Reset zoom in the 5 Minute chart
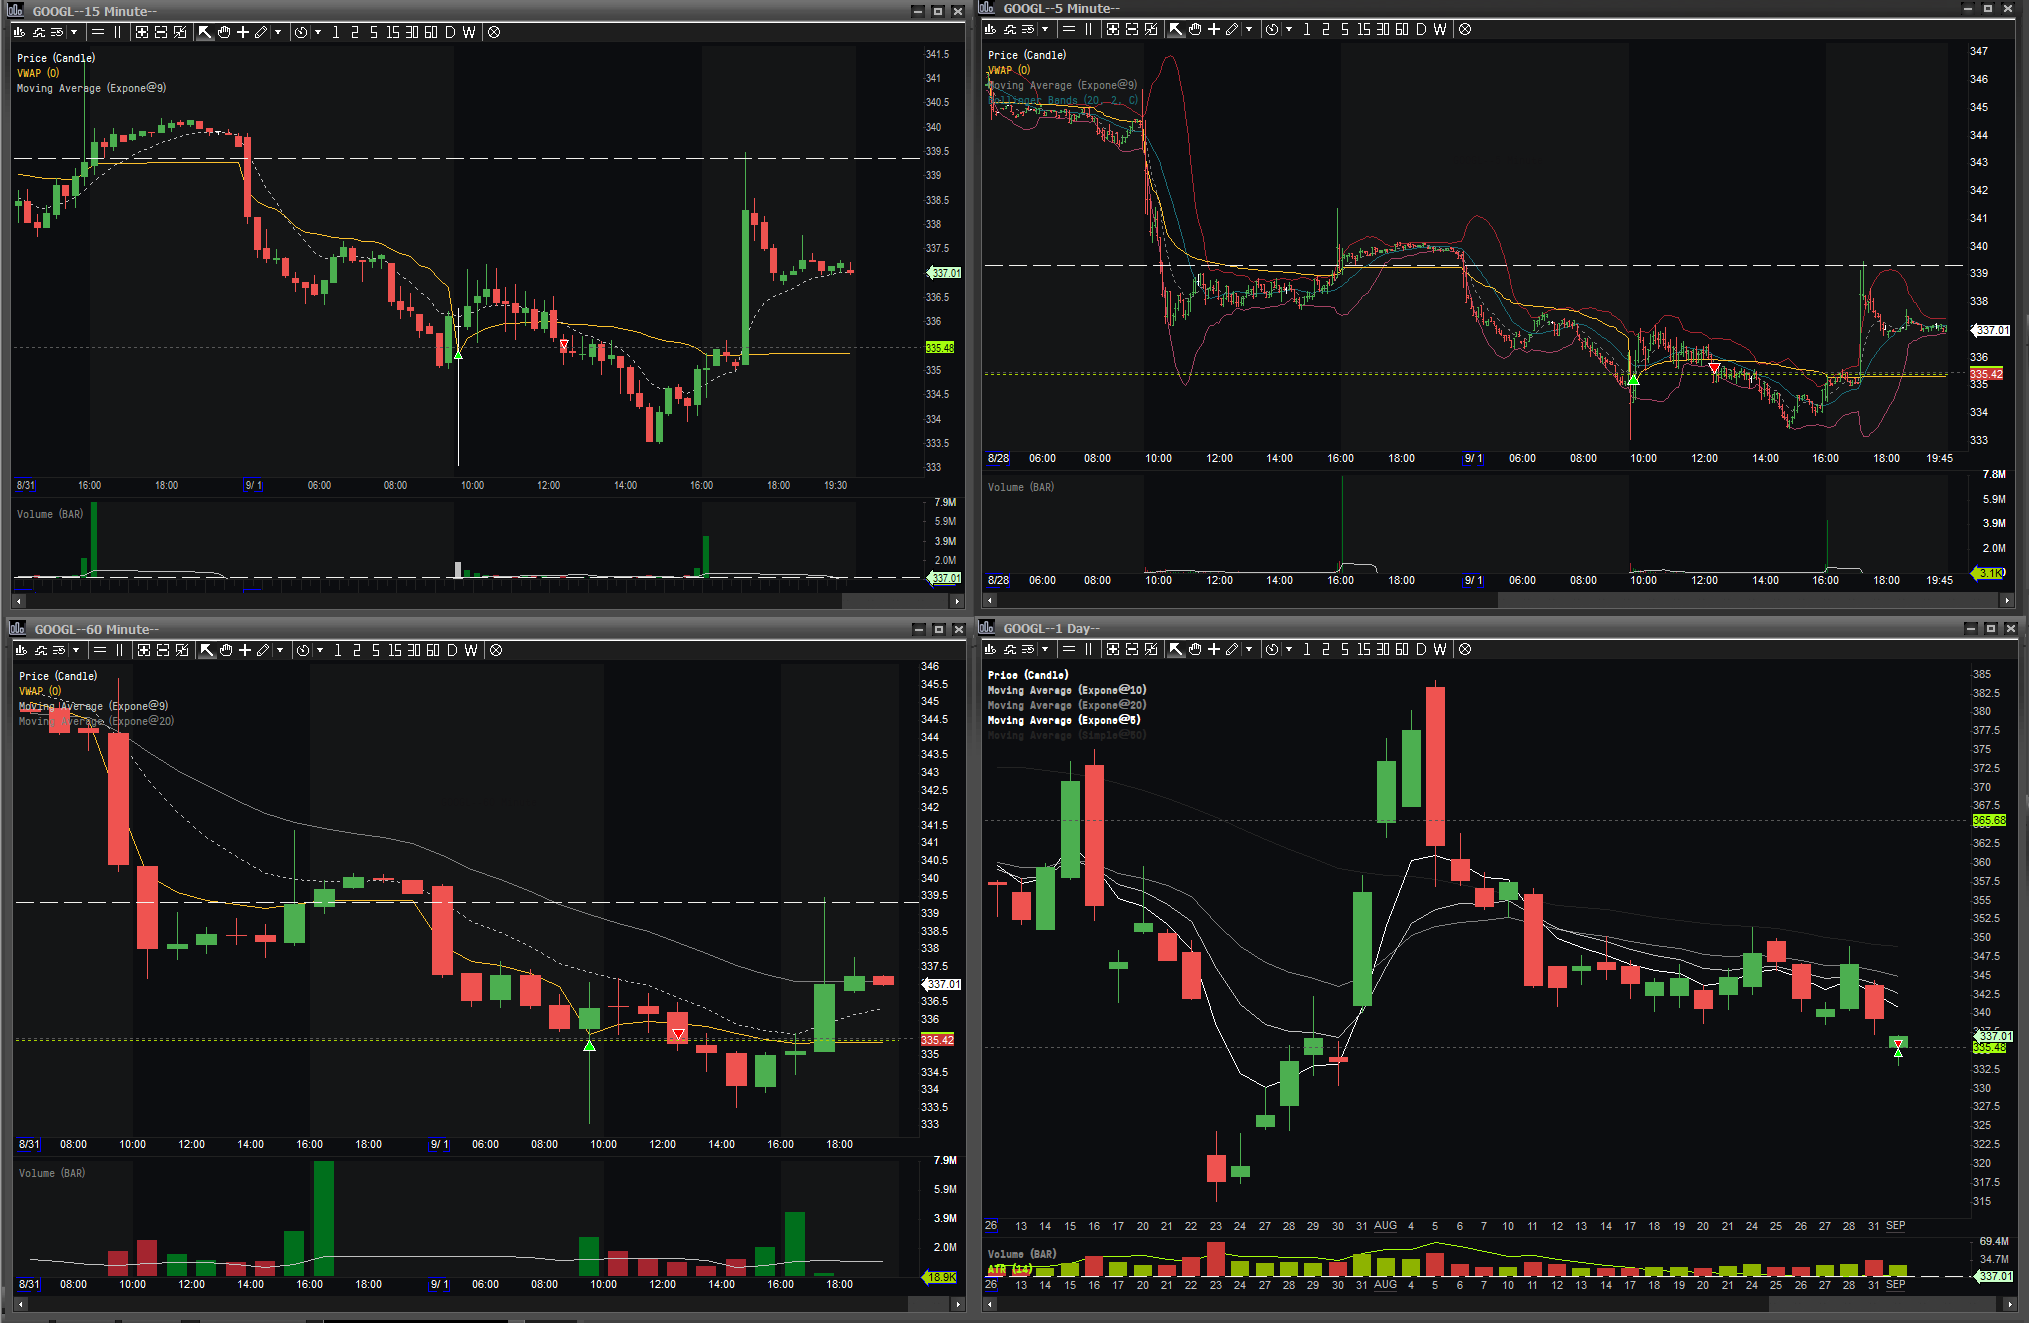Image resolution: width=2029 pixels, height=1323 pixels. click(x=1151, y=29)
